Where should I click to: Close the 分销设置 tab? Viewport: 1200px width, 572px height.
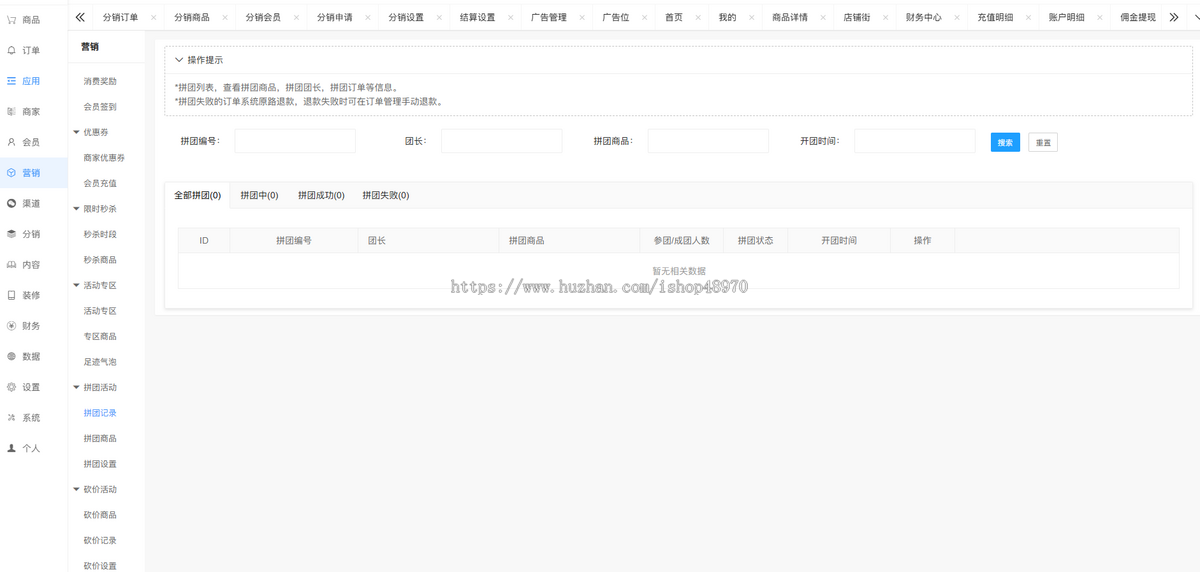(438, 18)
